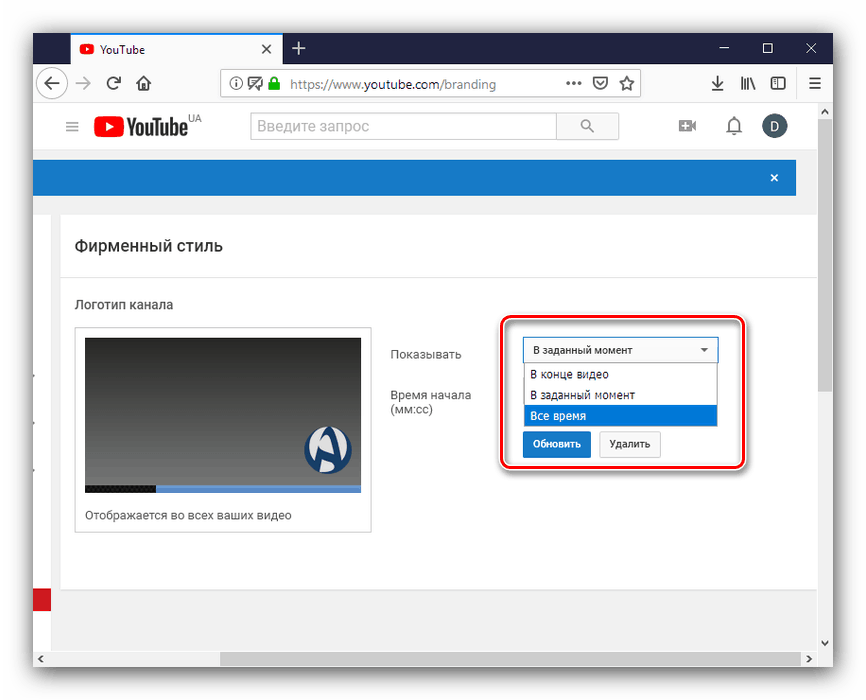
Task: Click the scroll down arrow
Action: 825,643
